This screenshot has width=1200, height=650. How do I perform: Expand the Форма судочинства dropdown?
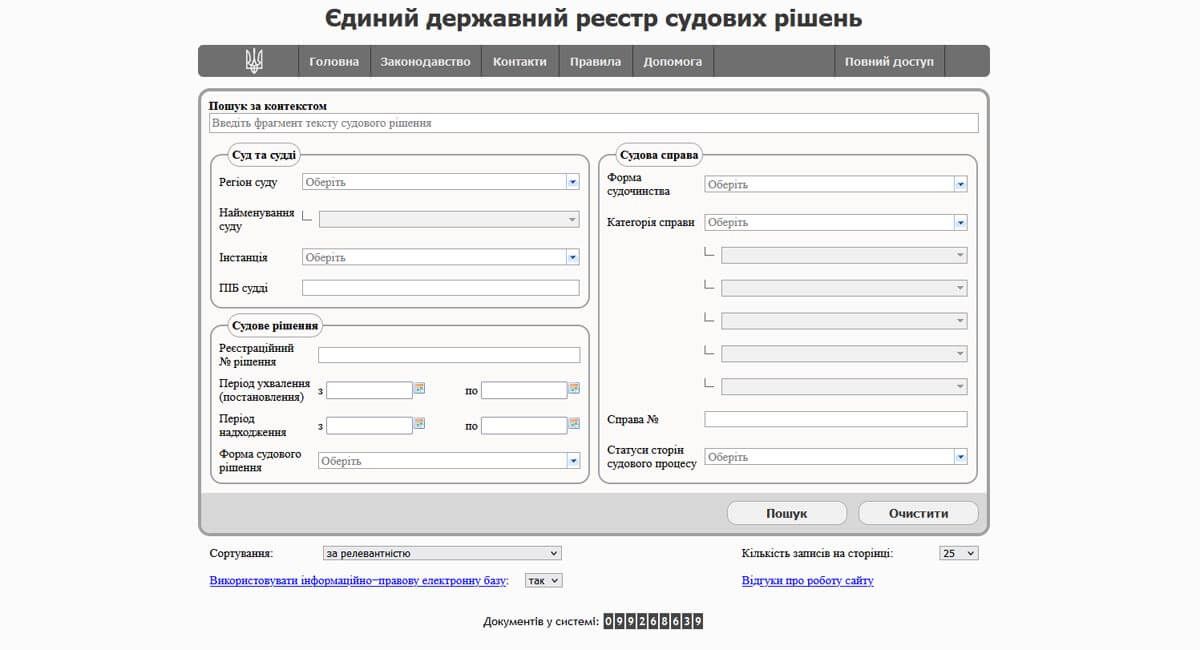point(960,184)
